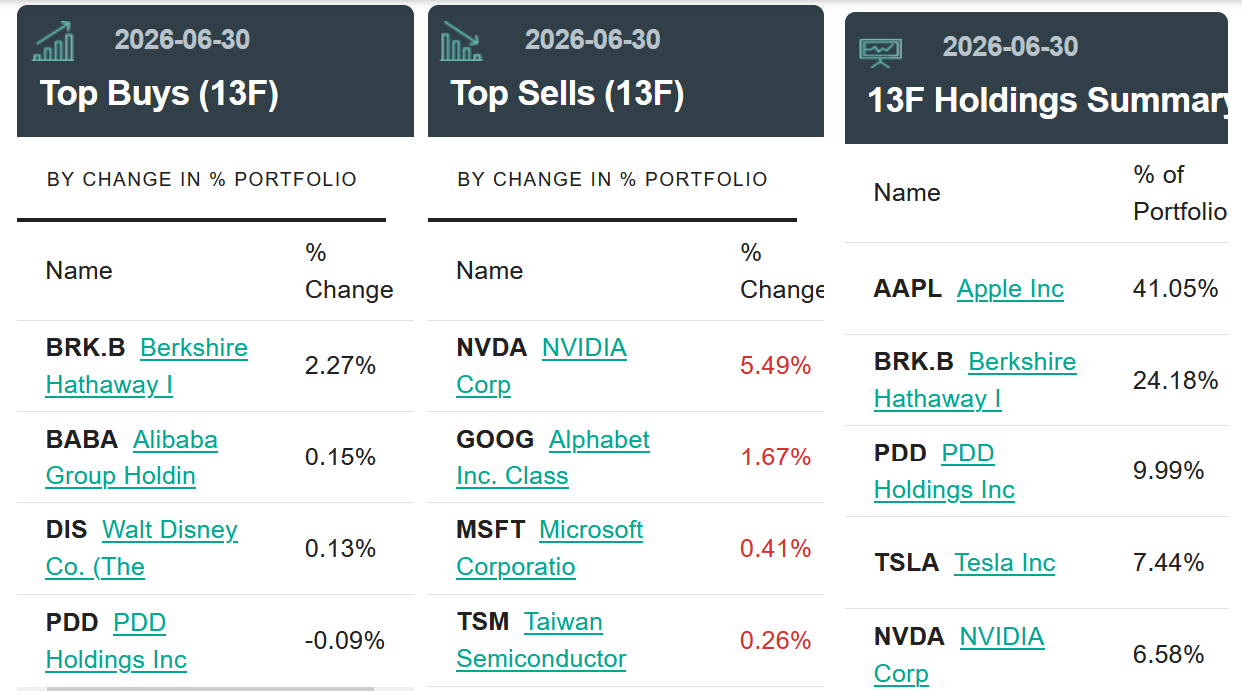The width and height of the screenshot is (1242, 691).
Task: Open Berkshire Hathaway link in Top Buys
Action: (147, 366)
